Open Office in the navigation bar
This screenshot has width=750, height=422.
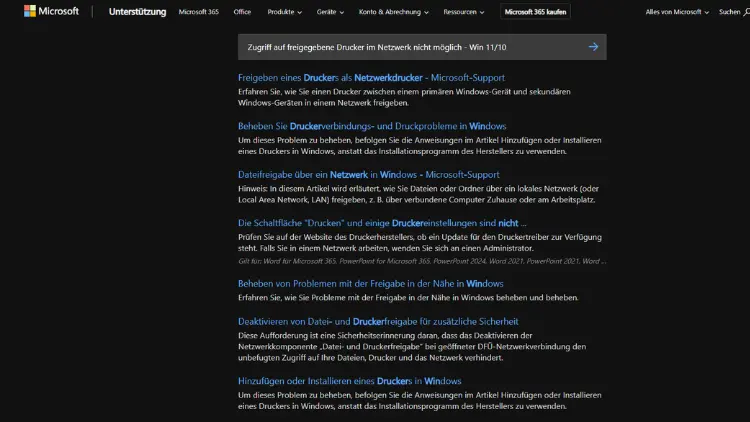pyautogui.click(x=242, y=12)
